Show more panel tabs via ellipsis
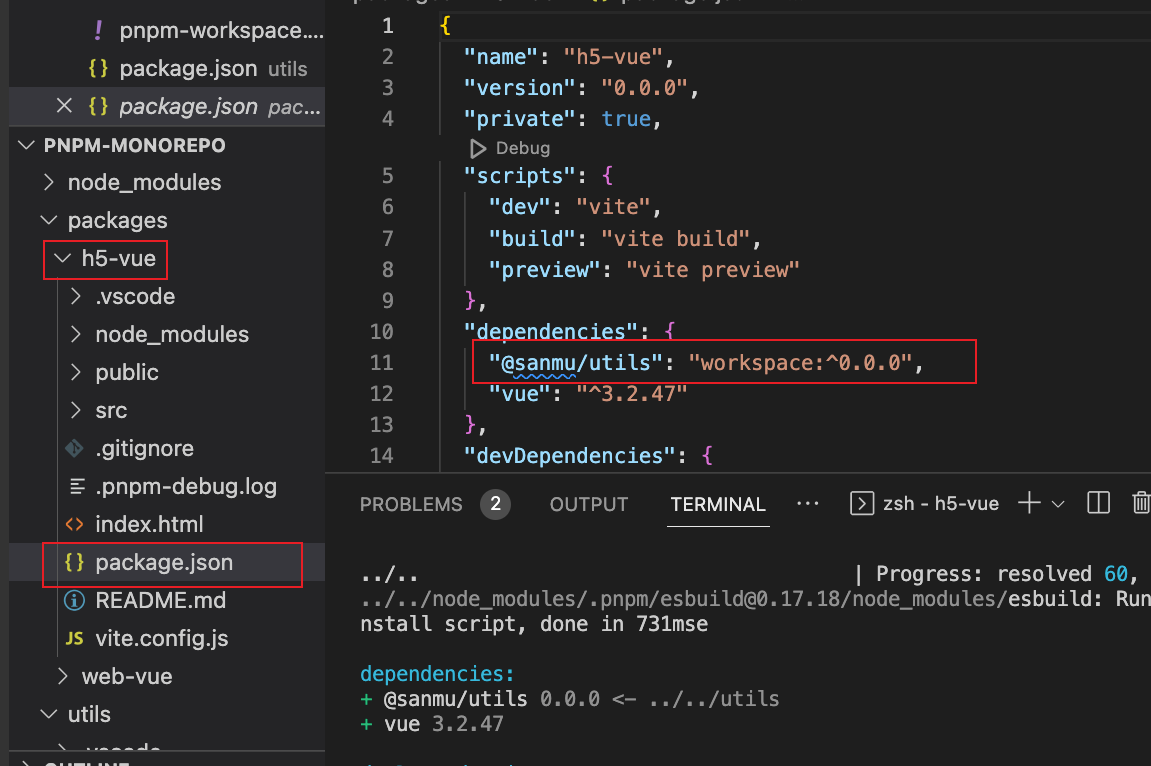The width and height of the screenshot is (1151, 766). (807, 503)
